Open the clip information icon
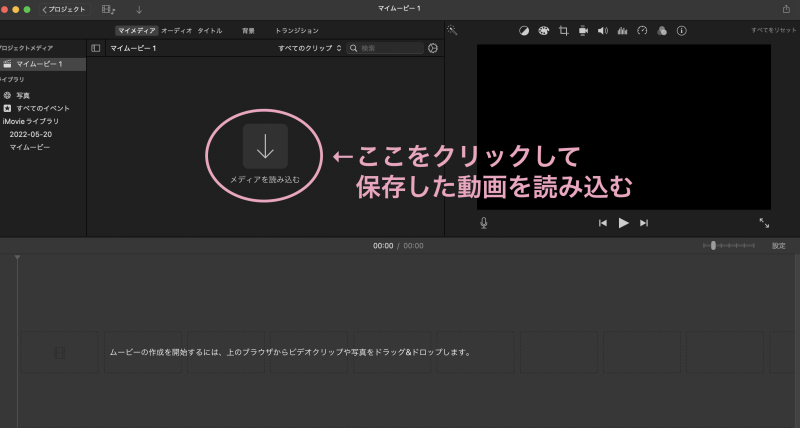The width and height of the screenshot is (800, 428). coord(682,31)
